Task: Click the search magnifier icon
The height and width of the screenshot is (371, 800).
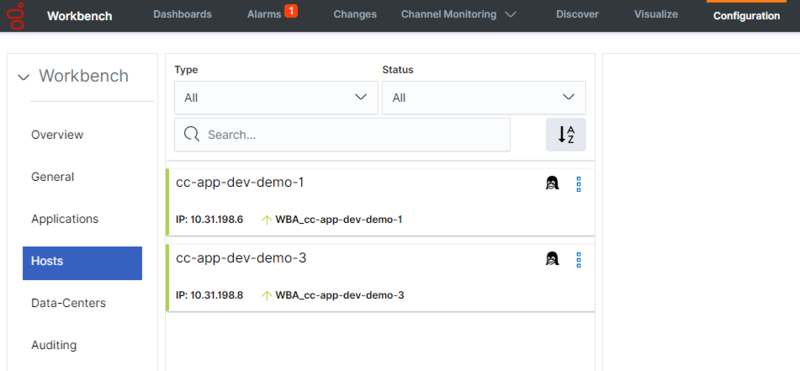Action: (x=191, y=134)
